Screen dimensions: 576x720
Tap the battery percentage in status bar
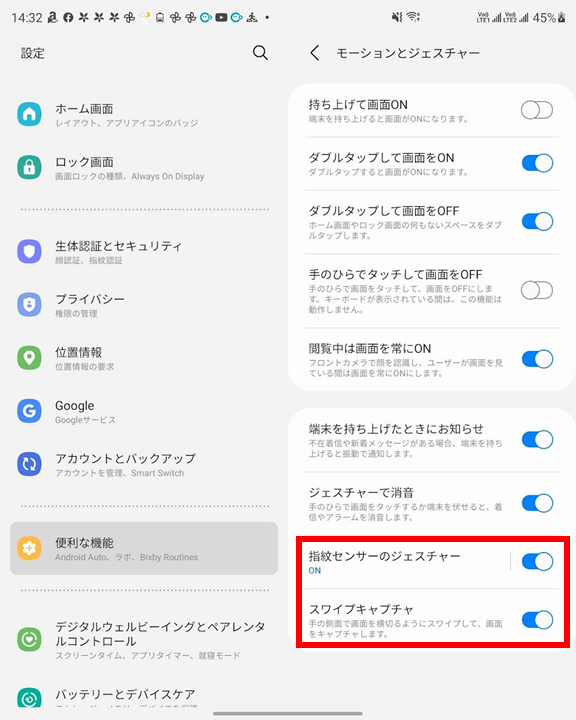point(544,18)
